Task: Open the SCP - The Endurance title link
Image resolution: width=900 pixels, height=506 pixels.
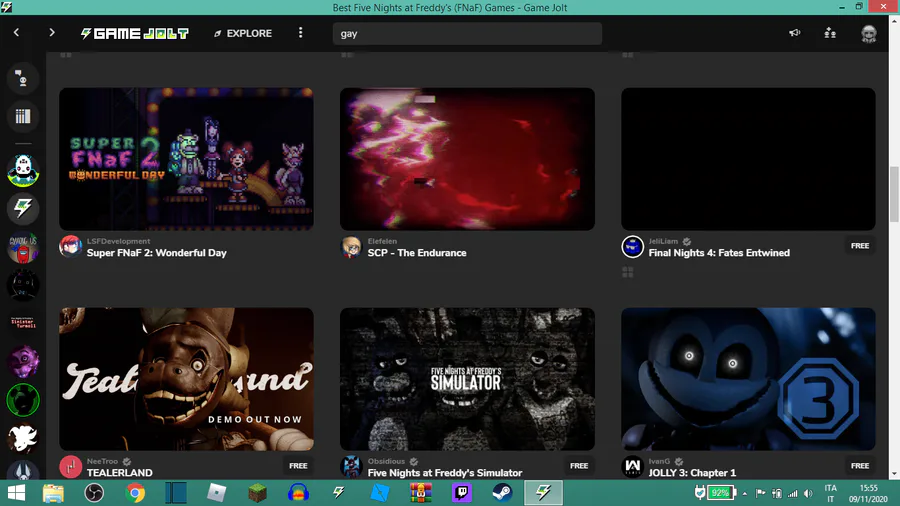Action: pos(417,253)
